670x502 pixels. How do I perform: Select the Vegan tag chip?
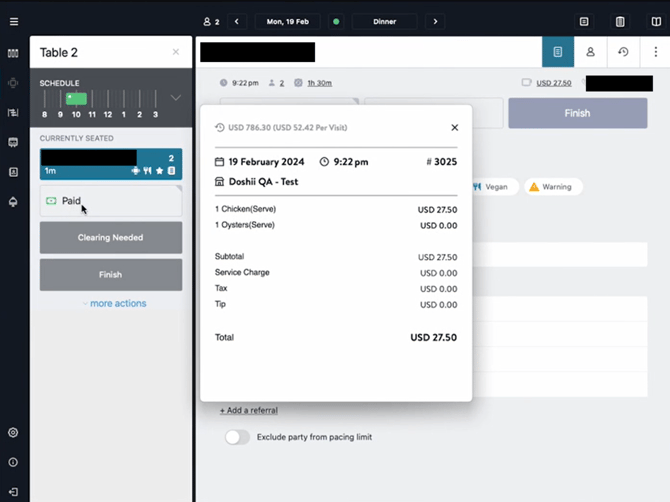point(492,187)
